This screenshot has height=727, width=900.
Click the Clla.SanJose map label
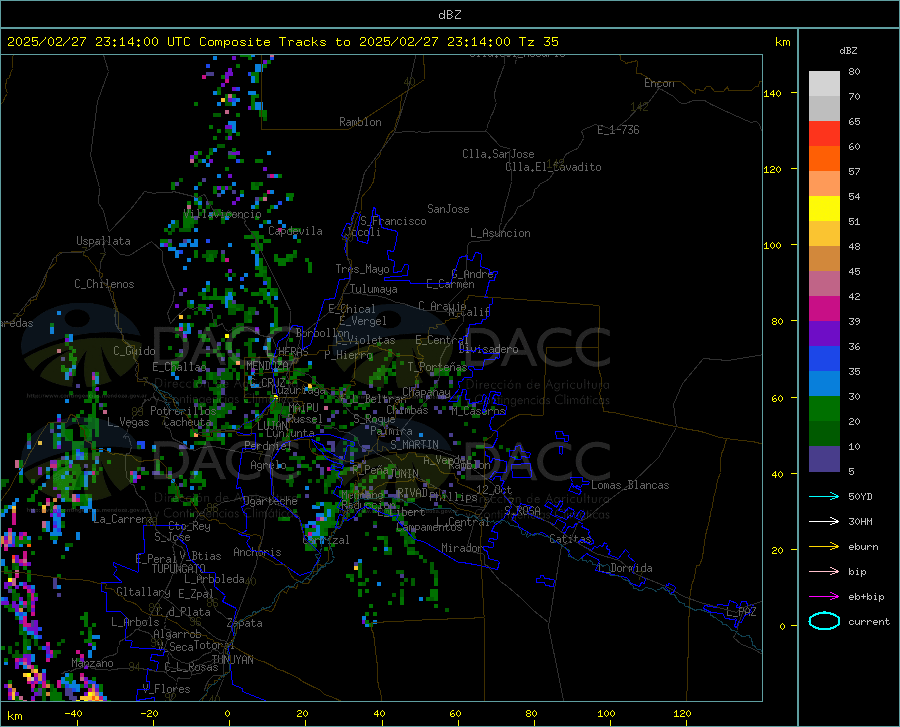click(498, 154)
